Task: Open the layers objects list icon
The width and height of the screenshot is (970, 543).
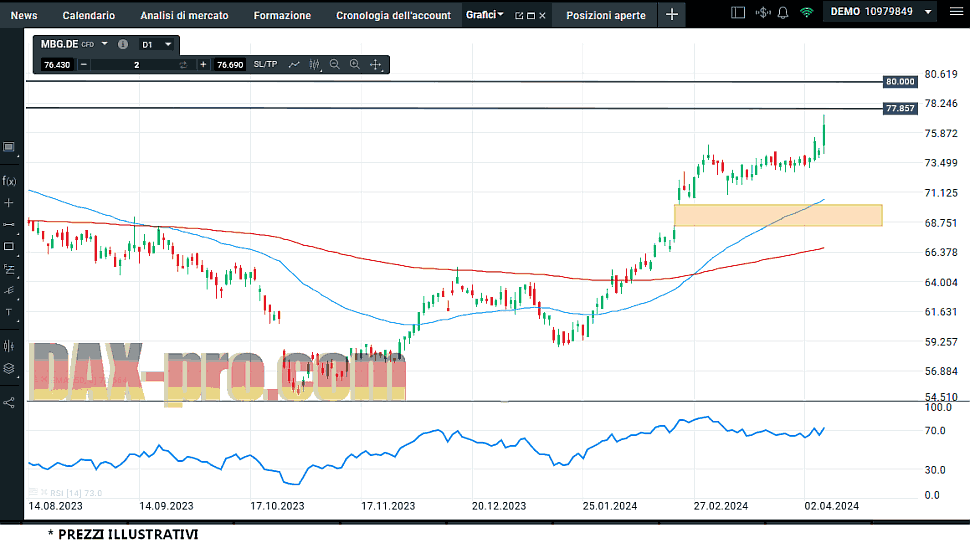Action: tap(9, 369)
